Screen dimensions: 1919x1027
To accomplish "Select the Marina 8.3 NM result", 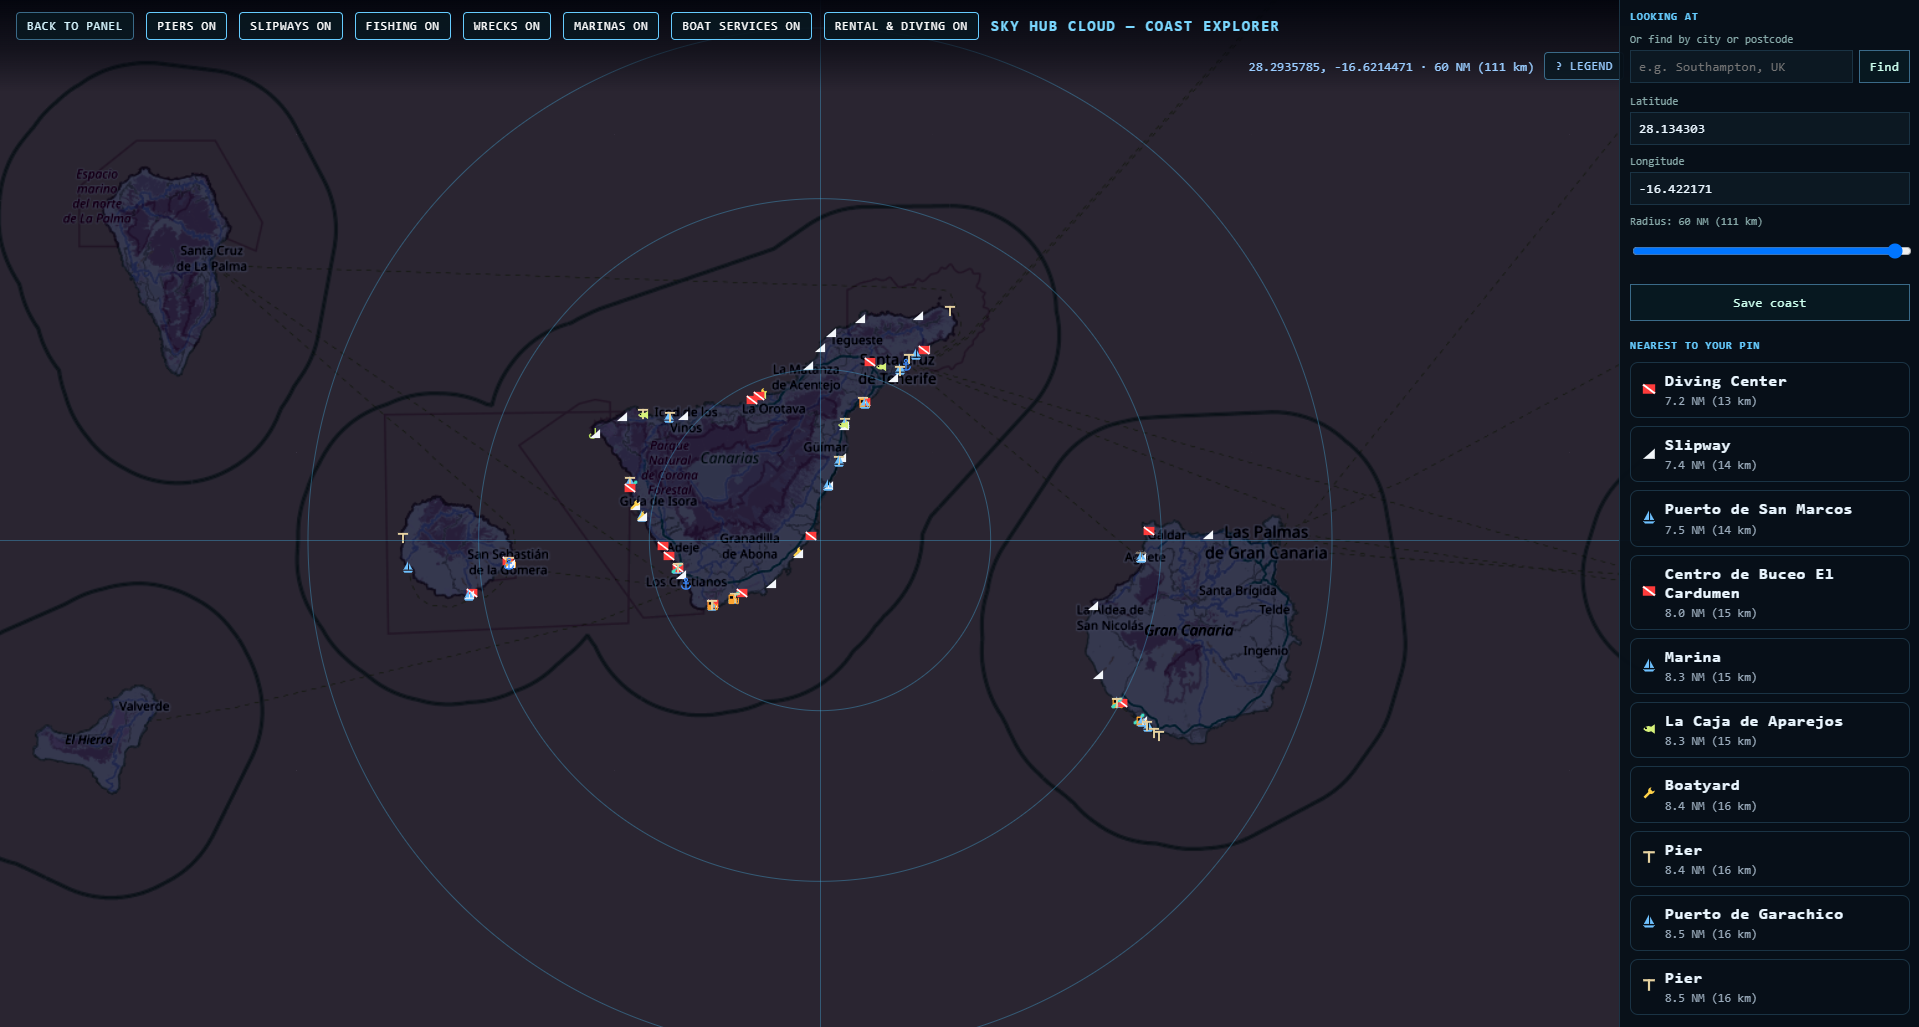I will 1769,666.
